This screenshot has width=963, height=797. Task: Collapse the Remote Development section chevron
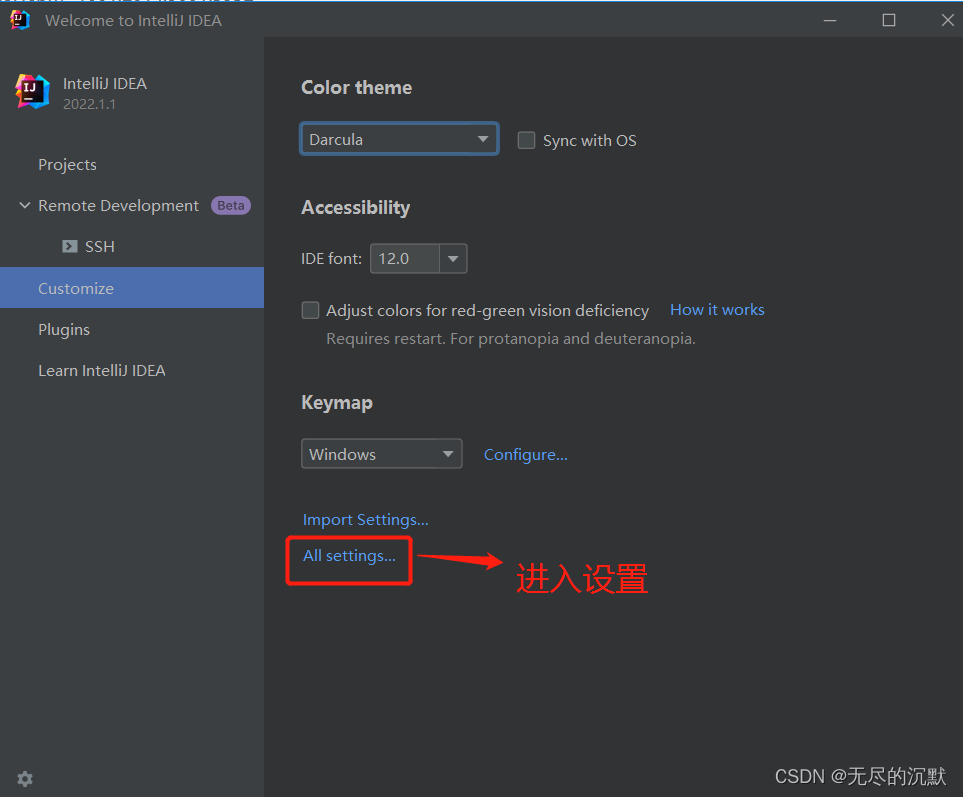25,205
